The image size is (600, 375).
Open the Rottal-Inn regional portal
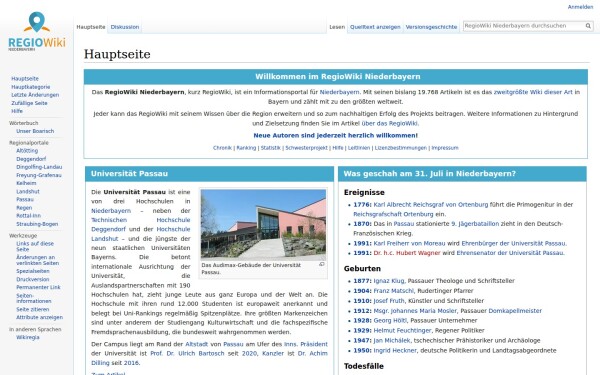(28, 216)
